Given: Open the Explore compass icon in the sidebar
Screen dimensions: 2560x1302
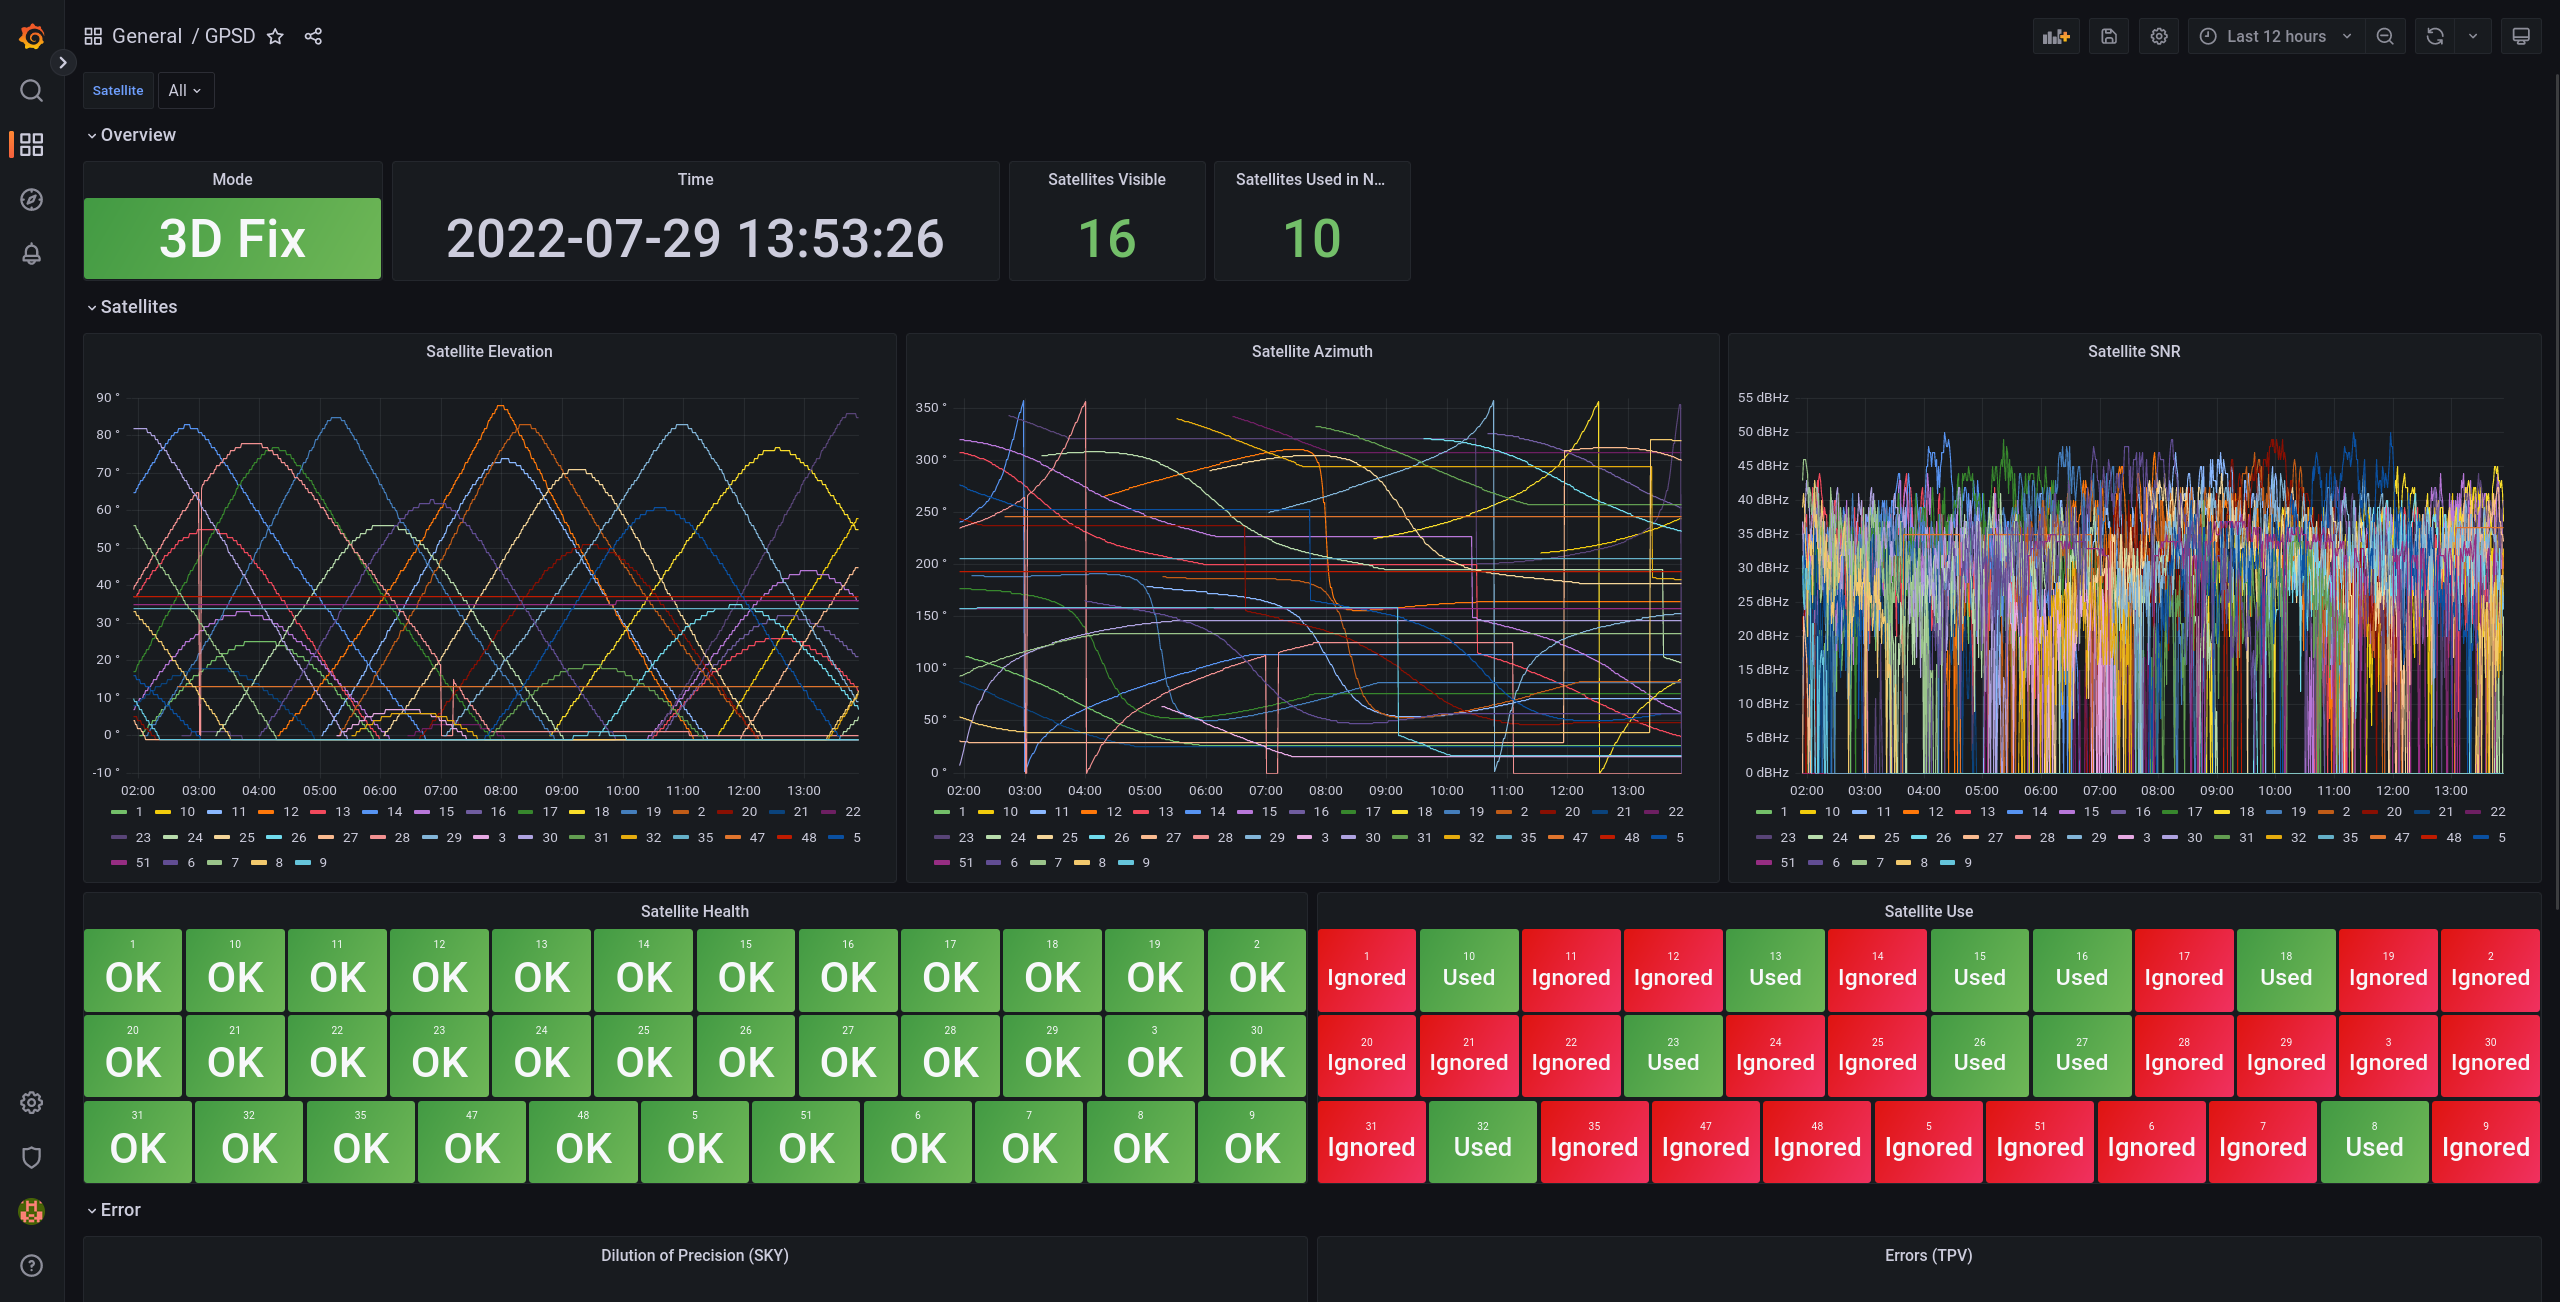Looking at the screenshot, I should pyautogui.click(x=32, y=200).
